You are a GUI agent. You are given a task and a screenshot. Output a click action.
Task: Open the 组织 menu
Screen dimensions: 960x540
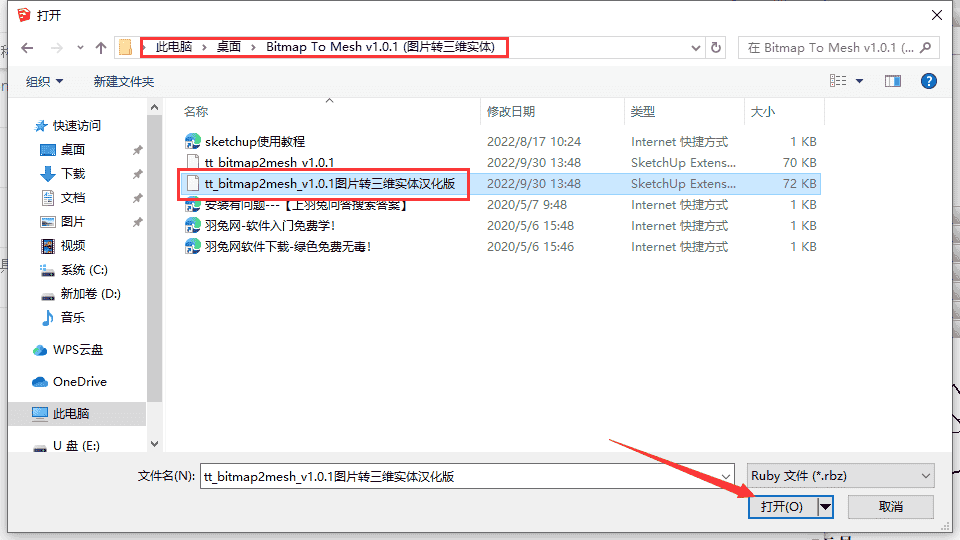44,81
